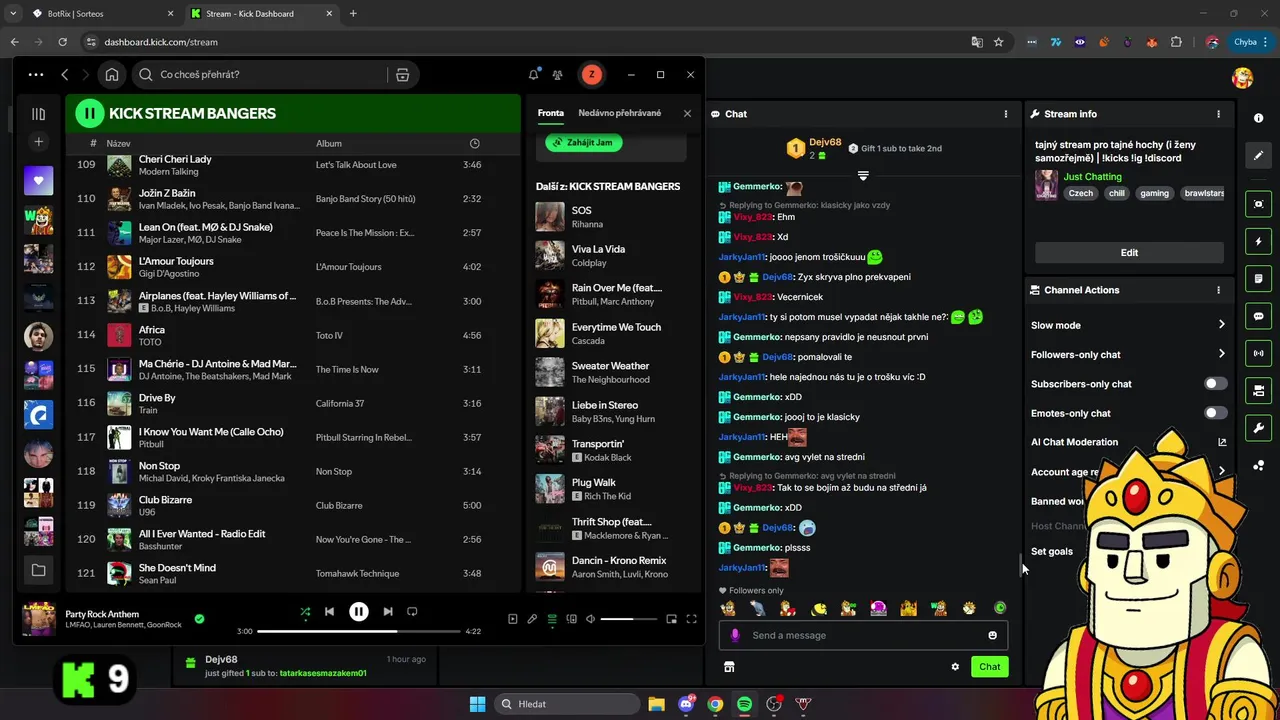Screen dimensions: 1280x720
Task: Open Liked Songs heart tile in sidebar
Action: (38, 180)
